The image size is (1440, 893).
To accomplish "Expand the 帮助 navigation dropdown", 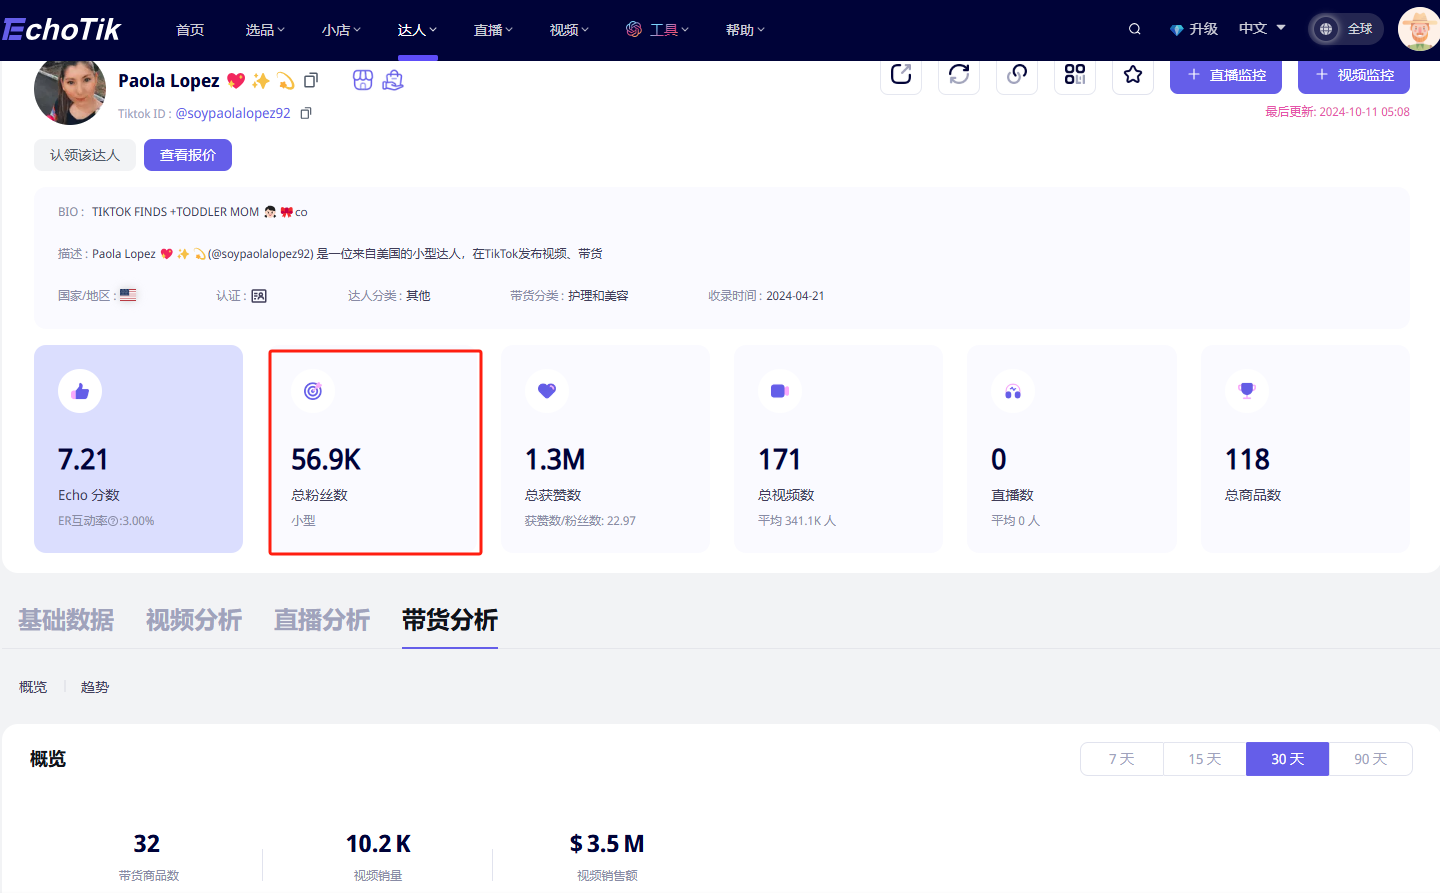I will tap(745, 30).
